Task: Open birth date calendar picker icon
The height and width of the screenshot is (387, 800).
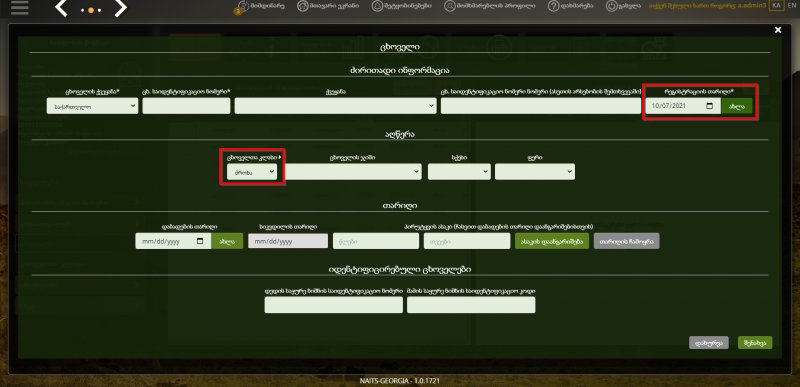Action: [x=201, y=241]
